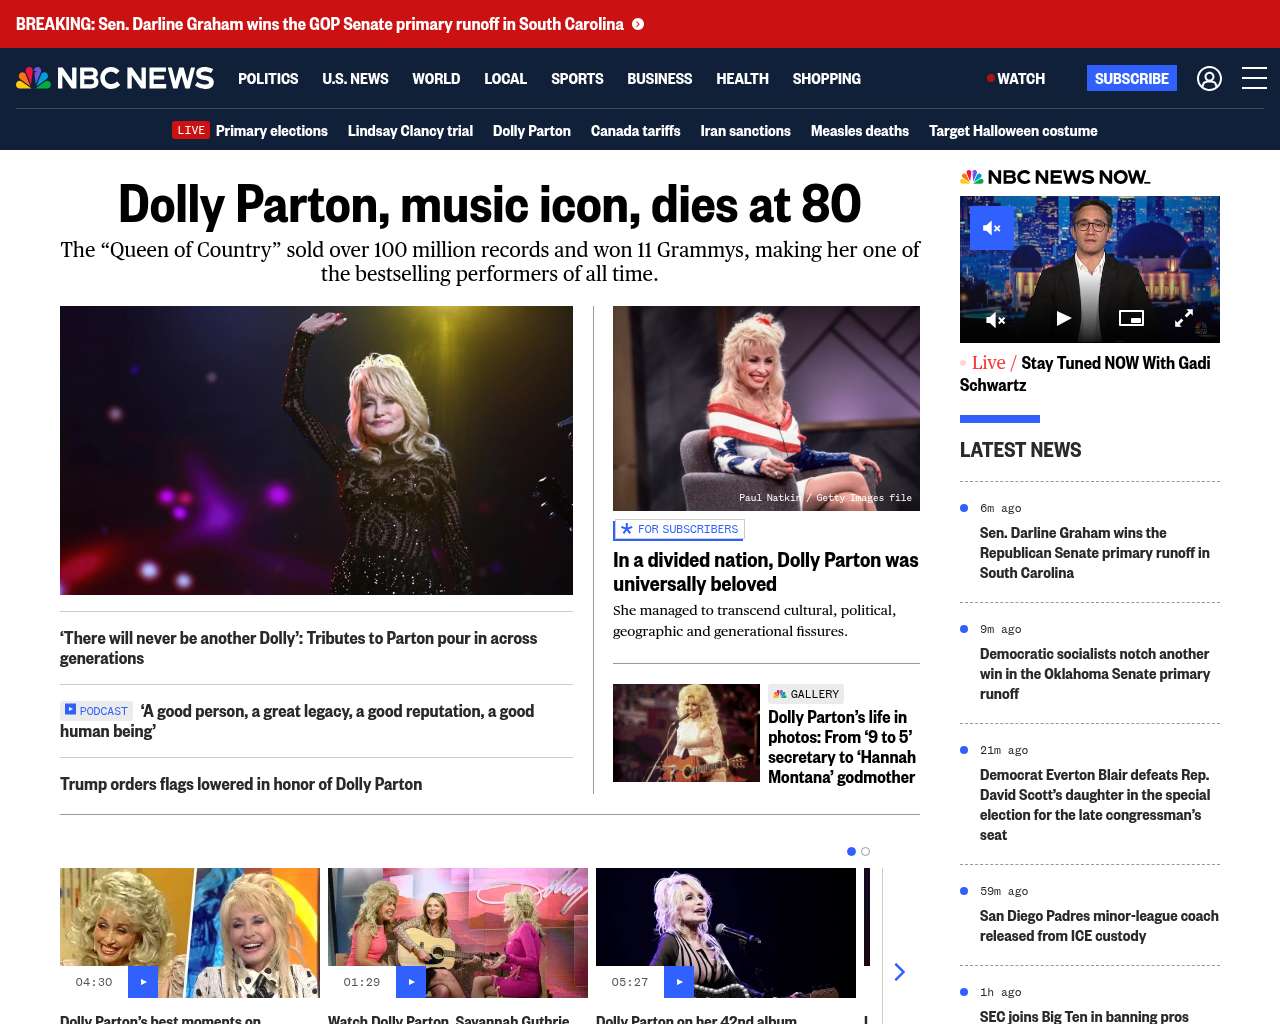1280x1024 pixels.
Task: Open the main Dolly Parton waving photo
Action: point(316,450)
